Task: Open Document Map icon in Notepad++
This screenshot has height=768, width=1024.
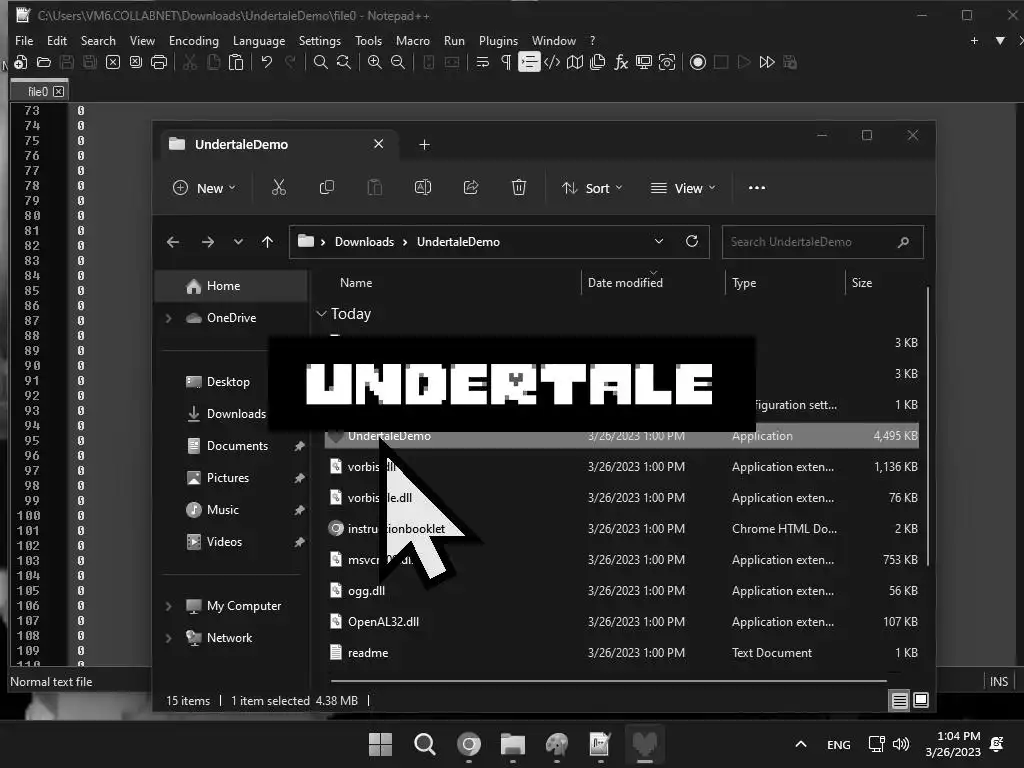Action: 575,63
